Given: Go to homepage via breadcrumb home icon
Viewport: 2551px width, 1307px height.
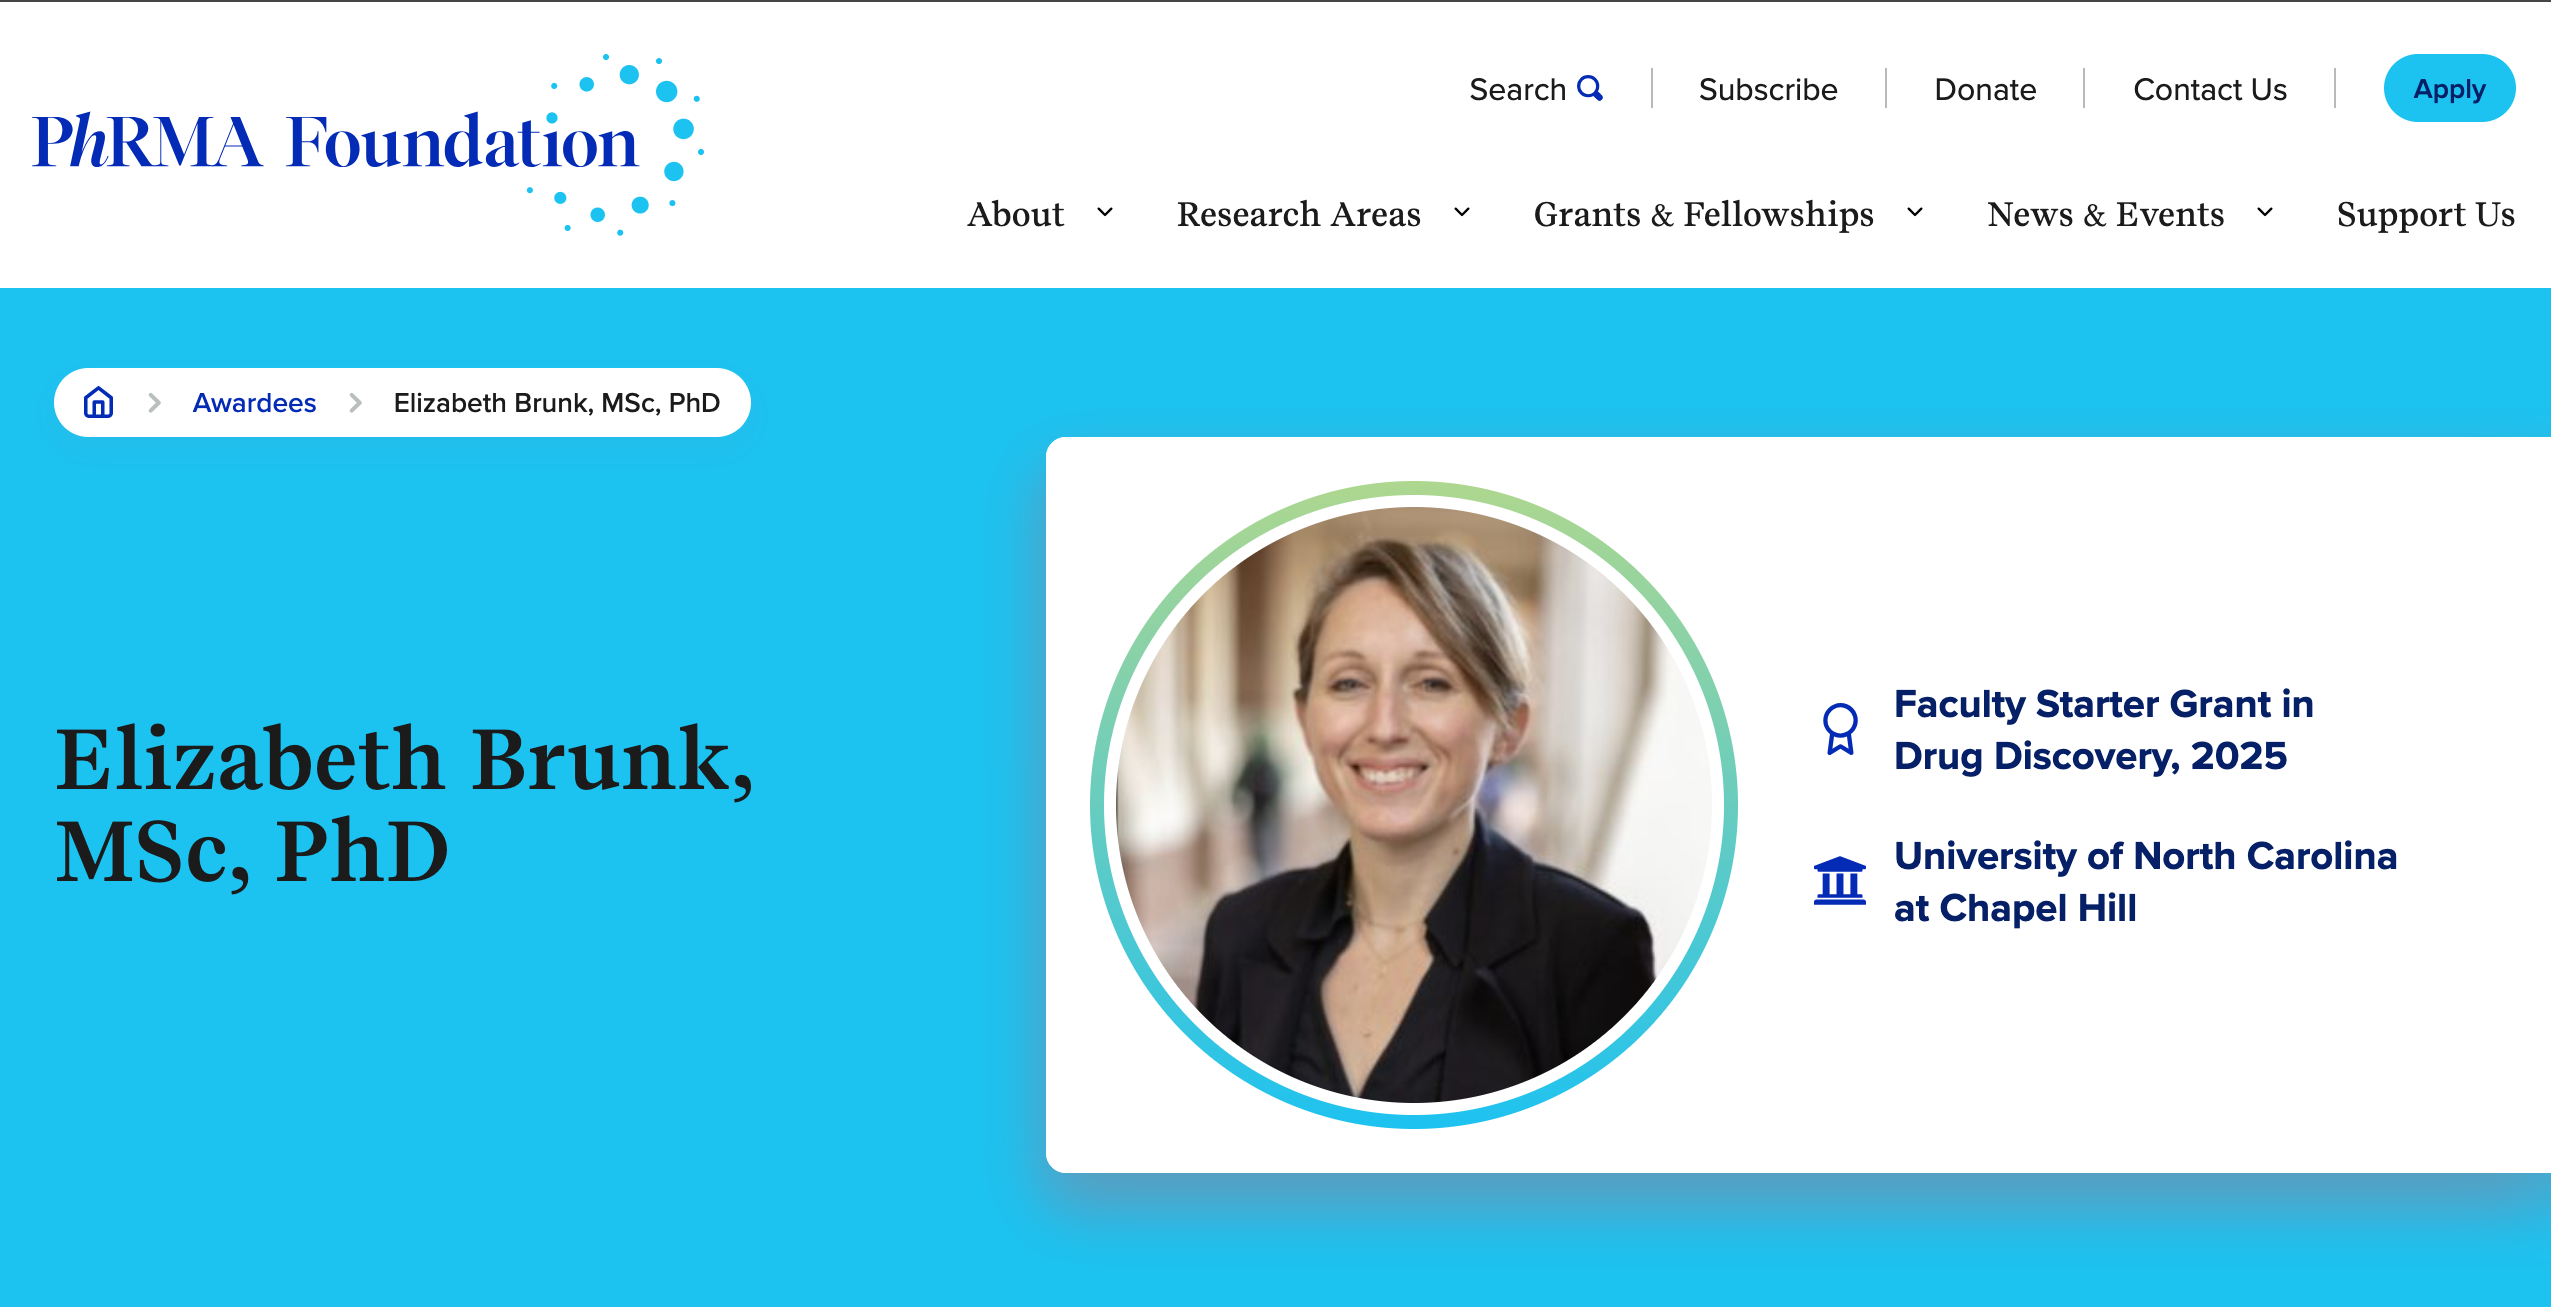Looking at the screenshot, I should (x=98, y=402).
